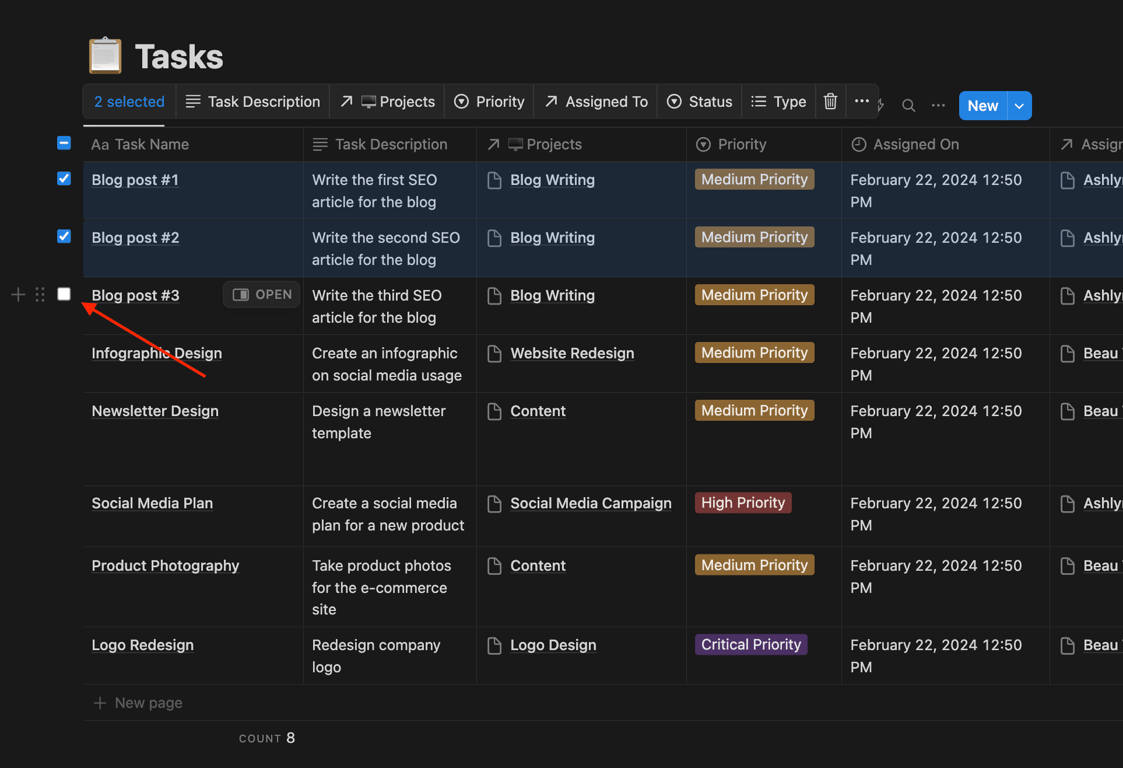Click the Type bulk action item
The image size is (1123, 768).
pos(778,102)
